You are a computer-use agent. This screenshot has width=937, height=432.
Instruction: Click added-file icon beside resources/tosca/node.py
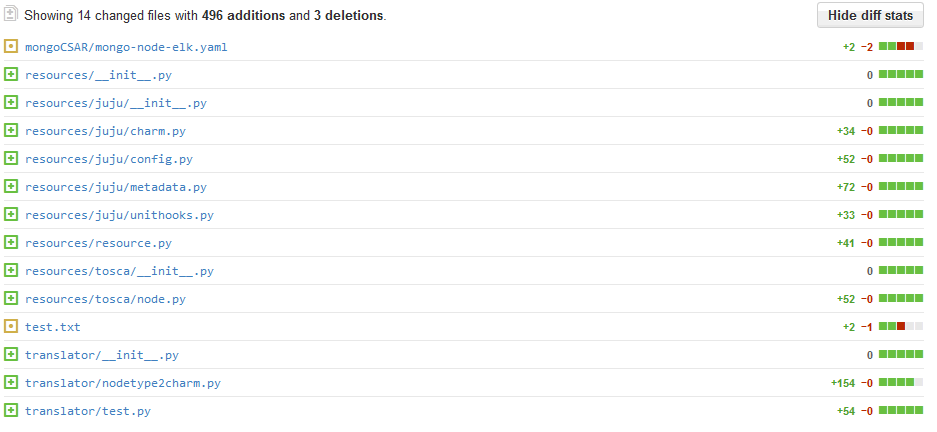pyautogui.click(x=11, y=299)
